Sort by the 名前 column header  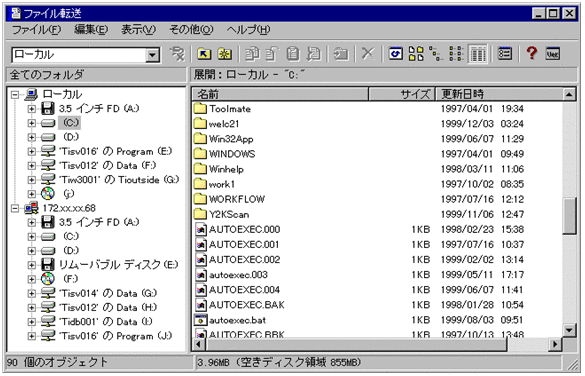point(280,94)
